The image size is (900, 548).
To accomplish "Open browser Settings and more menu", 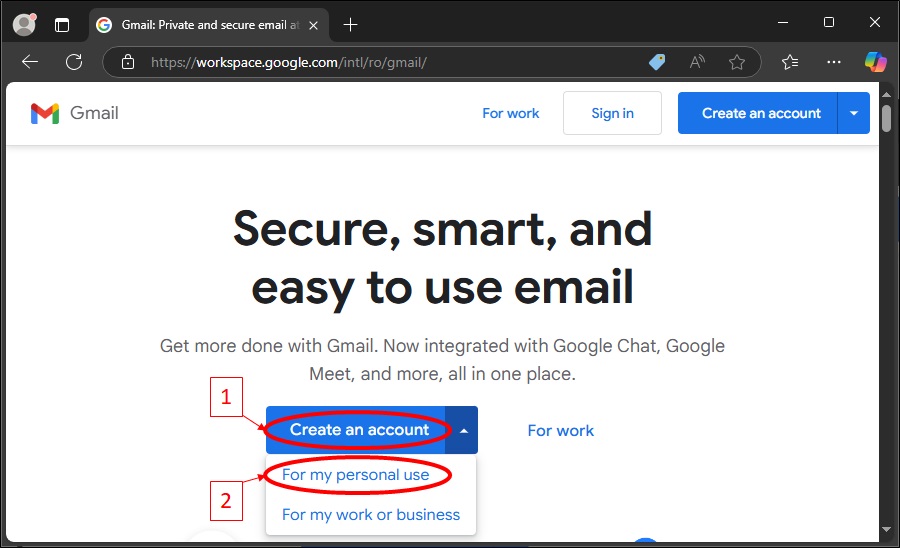I will 834,62.
